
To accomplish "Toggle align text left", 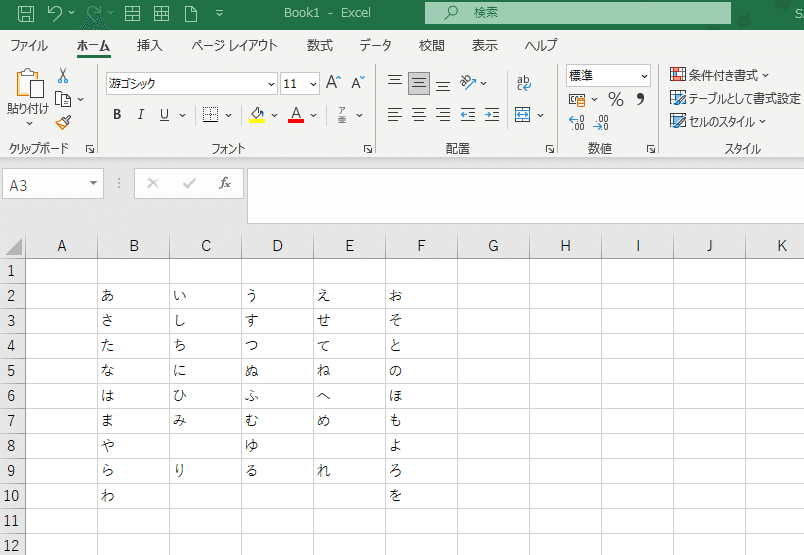I will tap(395, 114).
